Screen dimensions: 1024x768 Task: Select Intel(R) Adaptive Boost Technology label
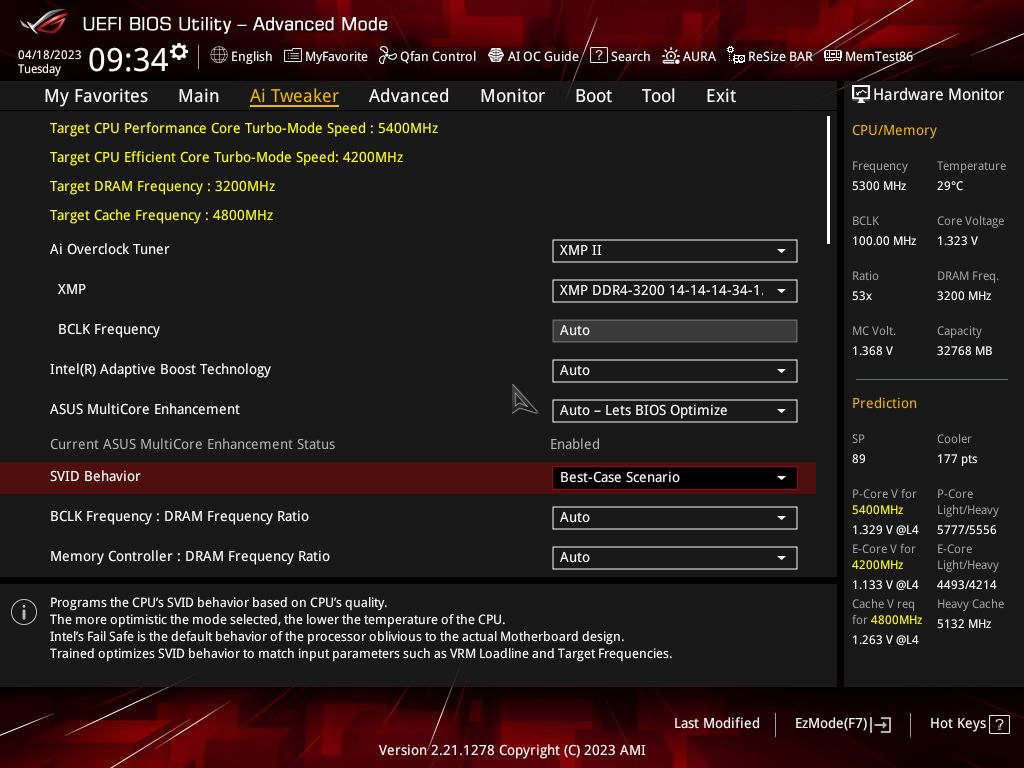[160, 370]
